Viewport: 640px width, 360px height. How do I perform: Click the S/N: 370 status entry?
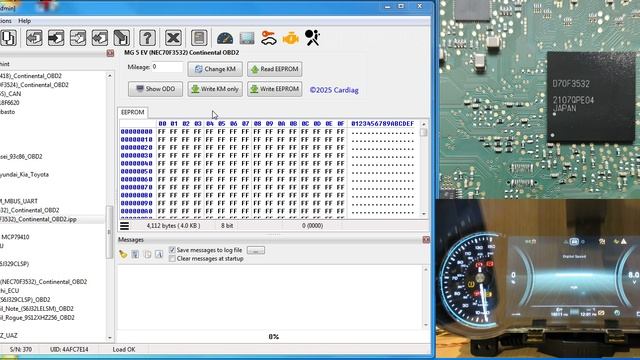[x=21, y=349]
